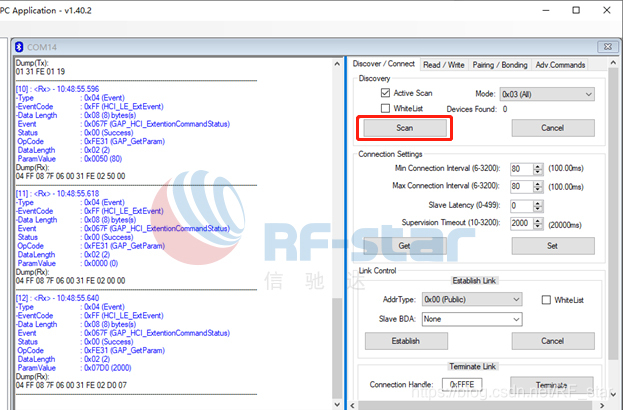Increase Min Connection Interval with up arrow
Viewport: 623px width, 410px height.
(x=538, y=166)
